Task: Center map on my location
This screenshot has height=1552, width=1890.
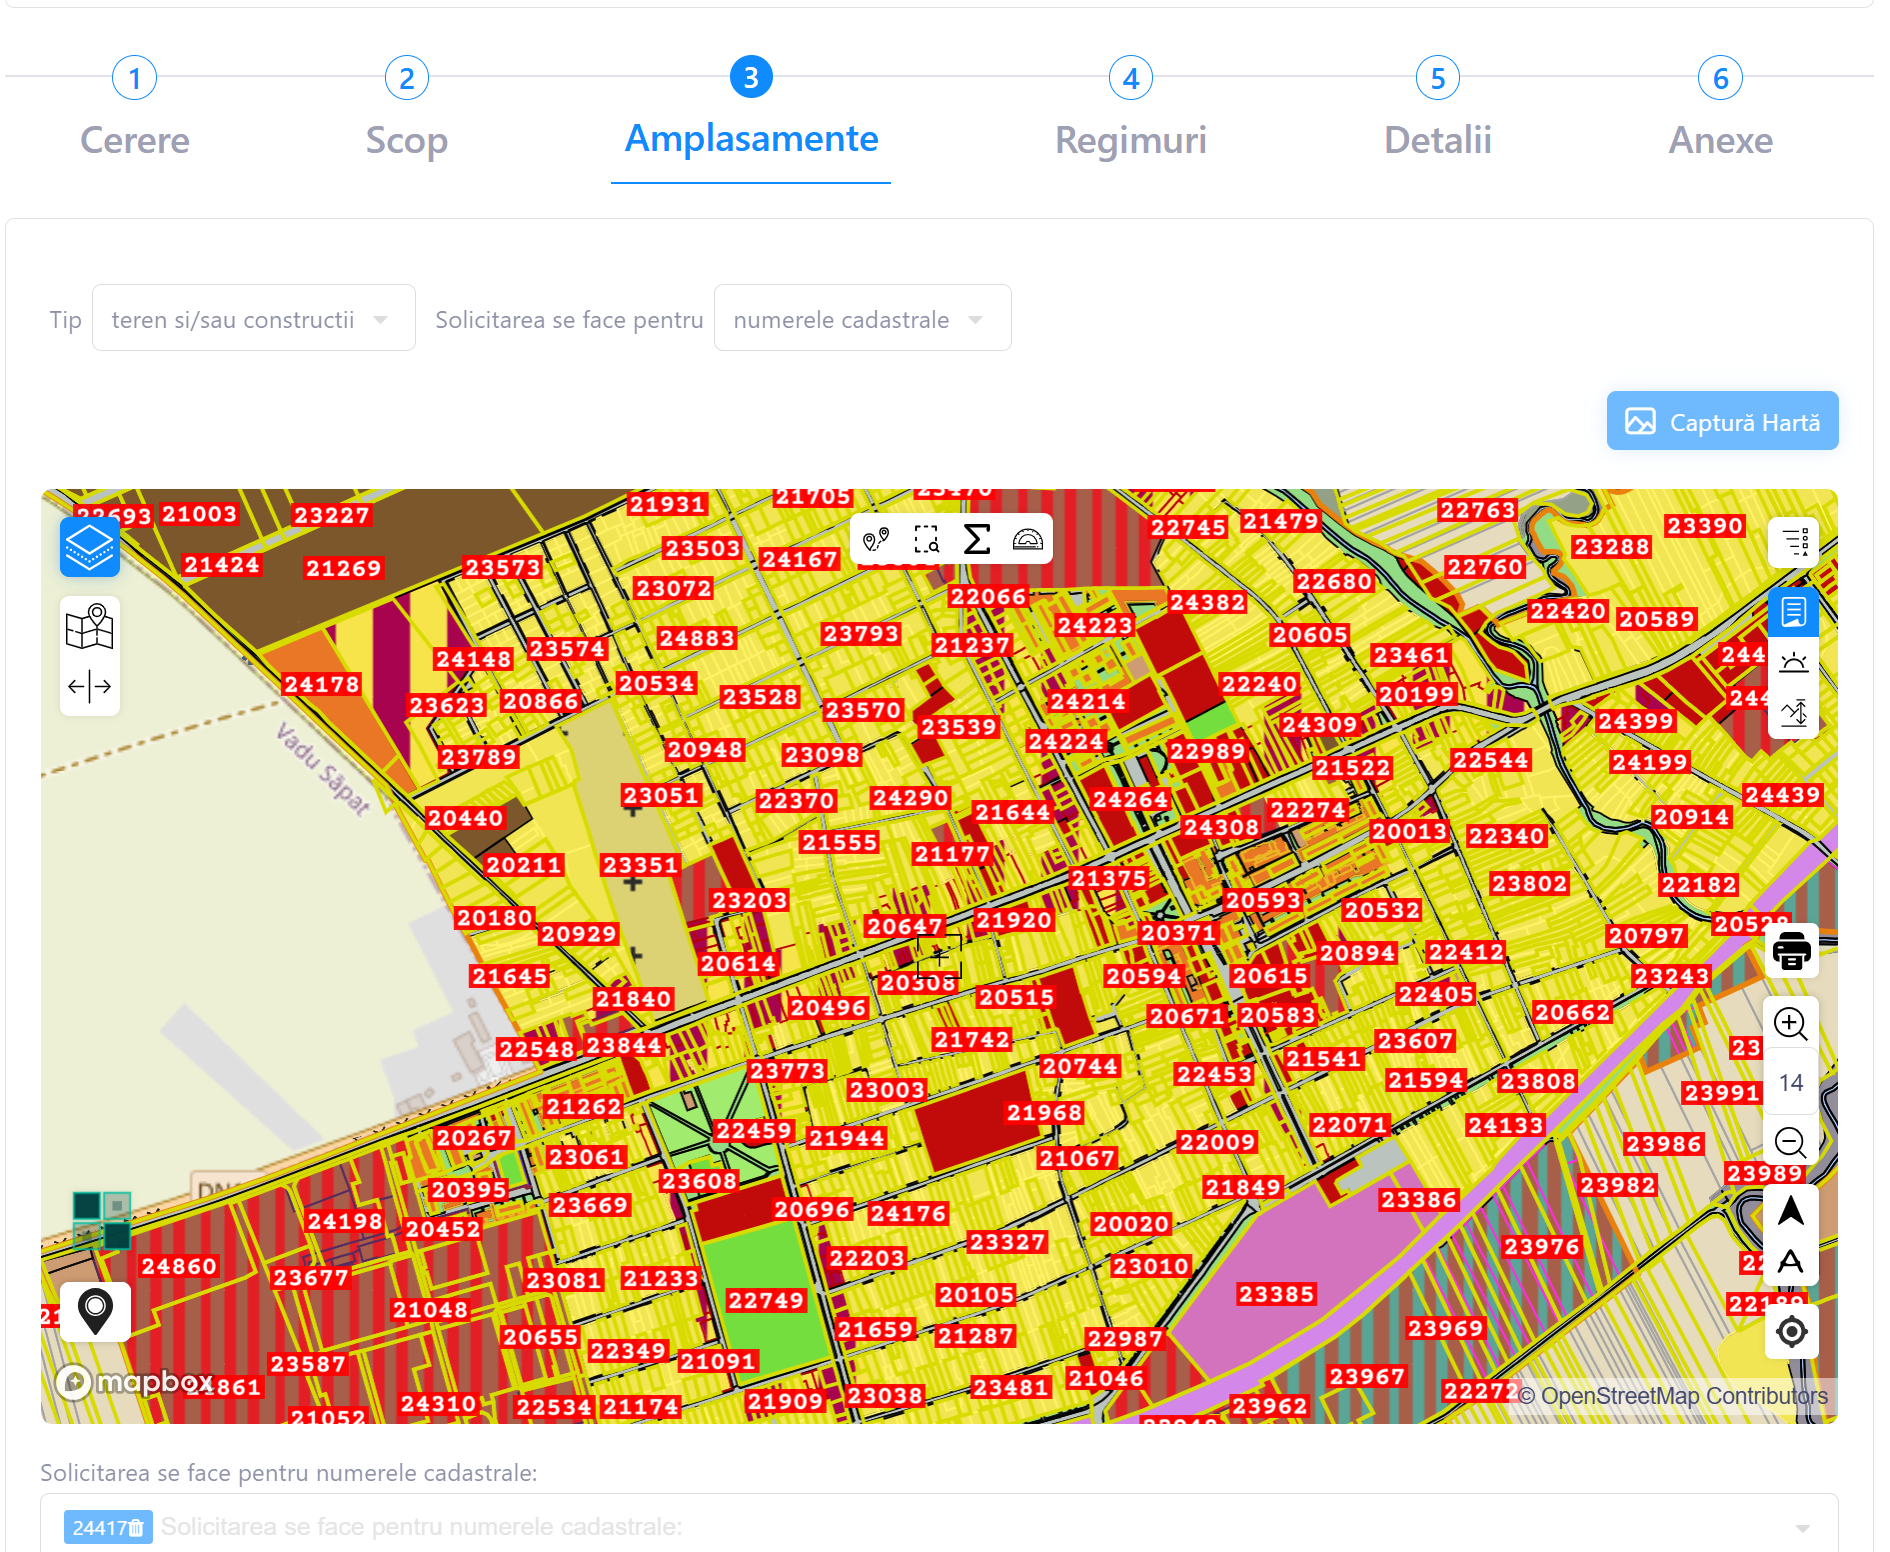Action: 1791,1332
